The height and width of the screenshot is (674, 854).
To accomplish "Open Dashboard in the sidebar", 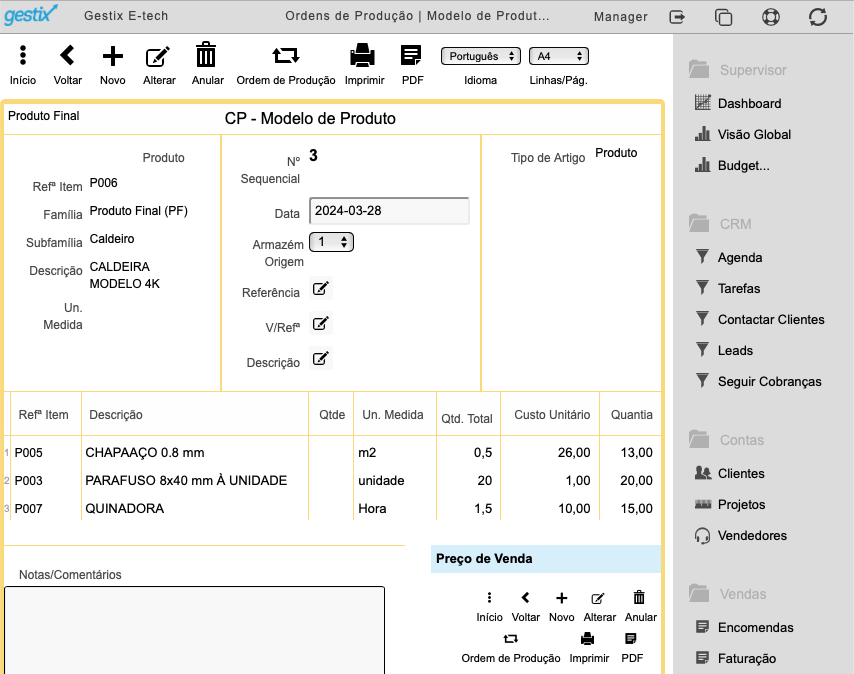I will 738,103.
